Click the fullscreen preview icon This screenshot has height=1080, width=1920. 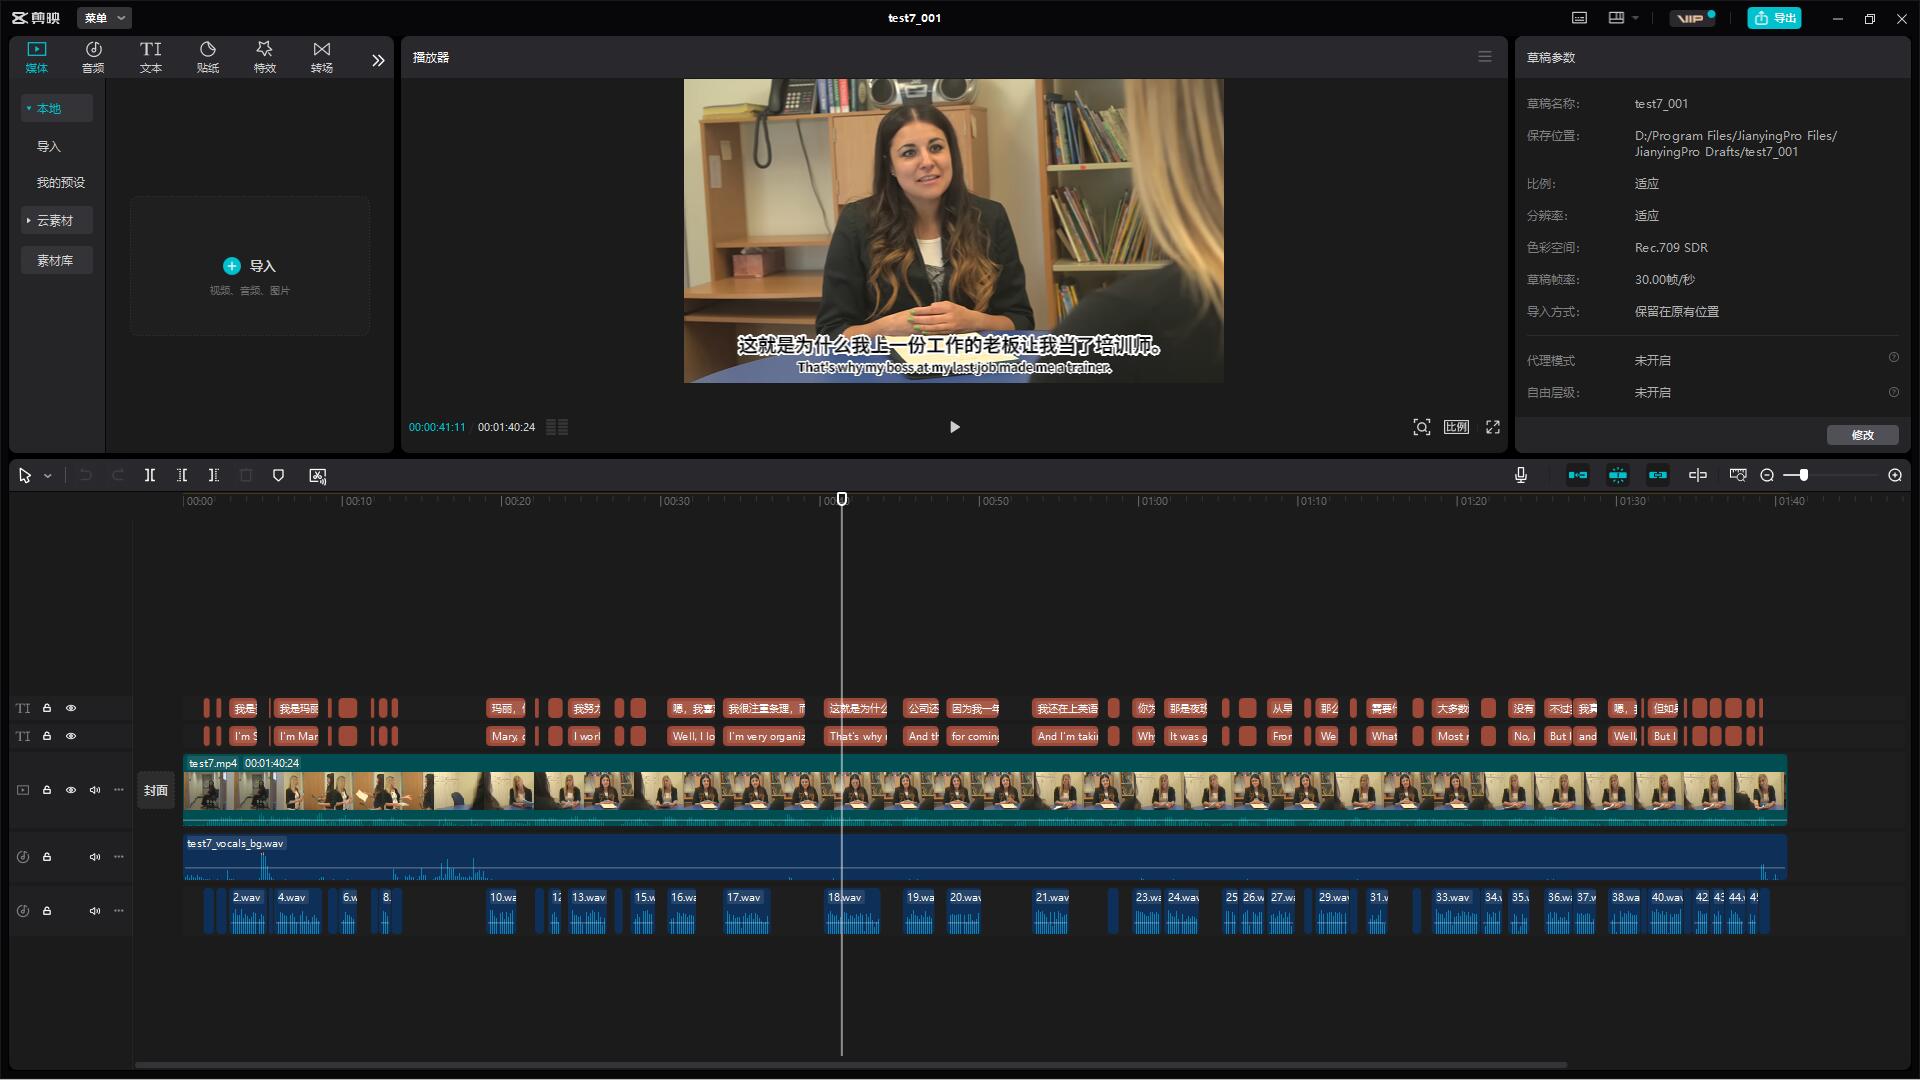coord(1493,427)
